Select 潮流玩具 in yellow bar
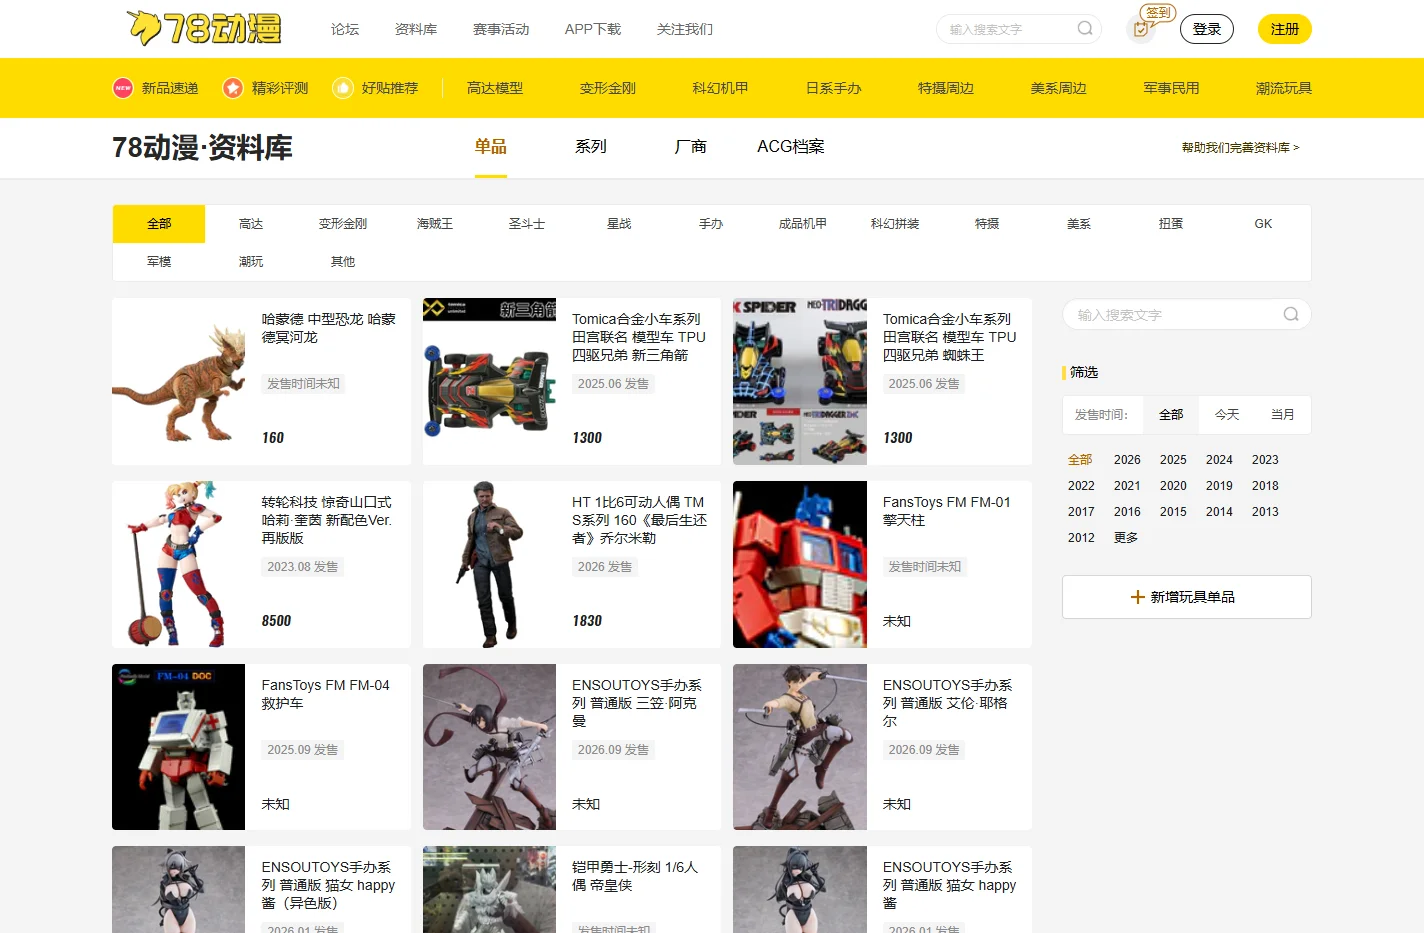Image resolution: width=1424 pixels, height=933 pixels. pyautogui.click(x=1284, y=88)
